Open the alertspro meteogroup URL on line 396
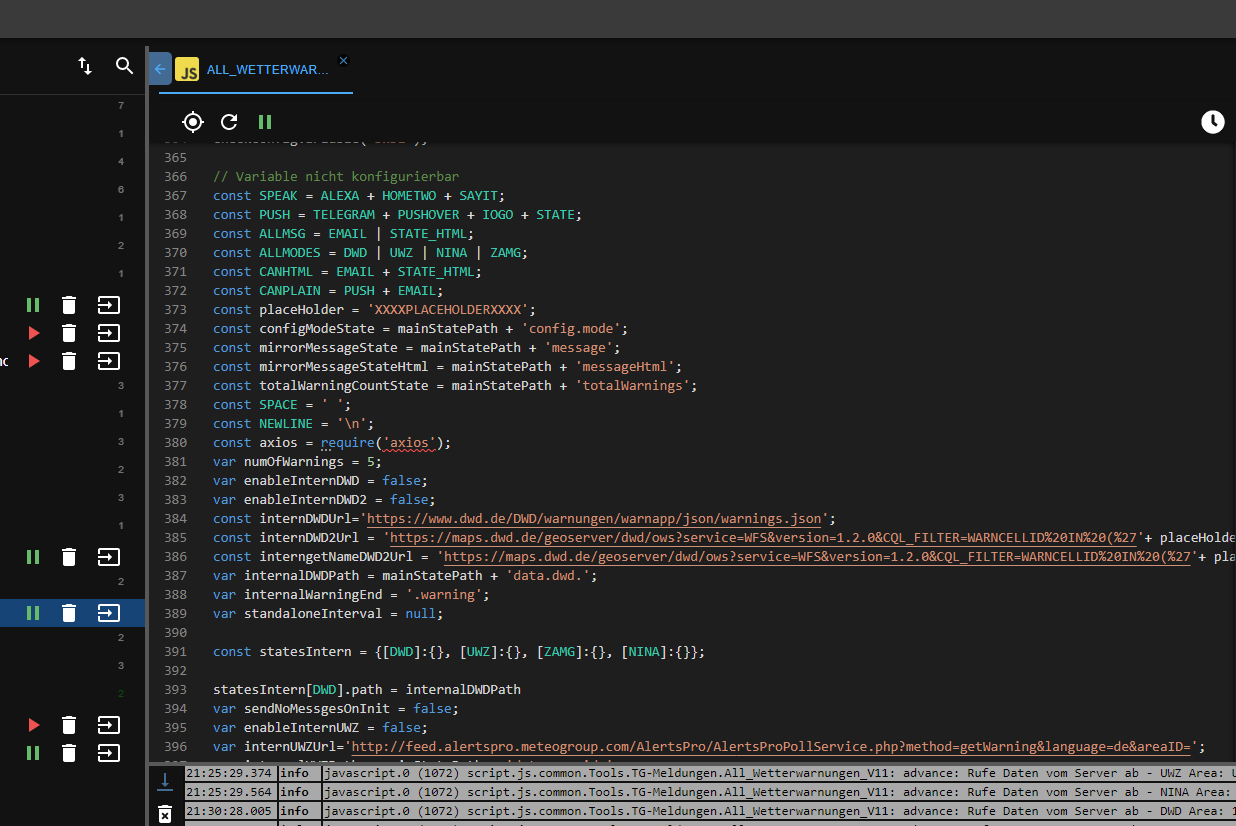 (x=775, y=746)
